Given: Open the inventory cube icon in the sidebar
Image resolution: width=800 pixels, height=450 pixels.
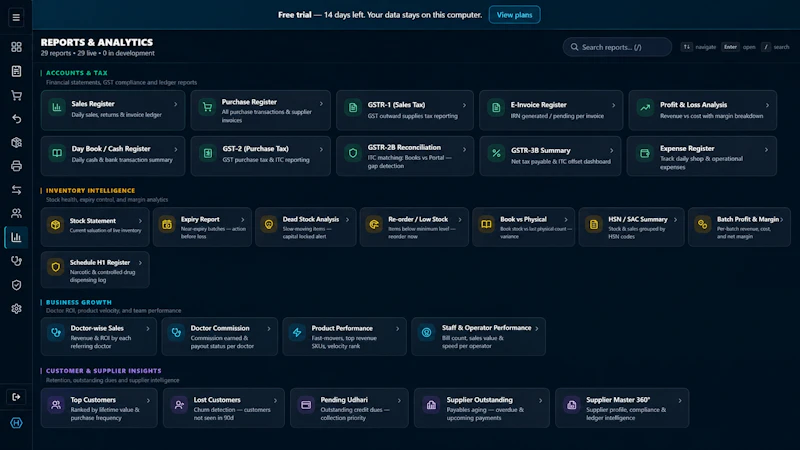Looking at the screenshot, I should 16,142.
